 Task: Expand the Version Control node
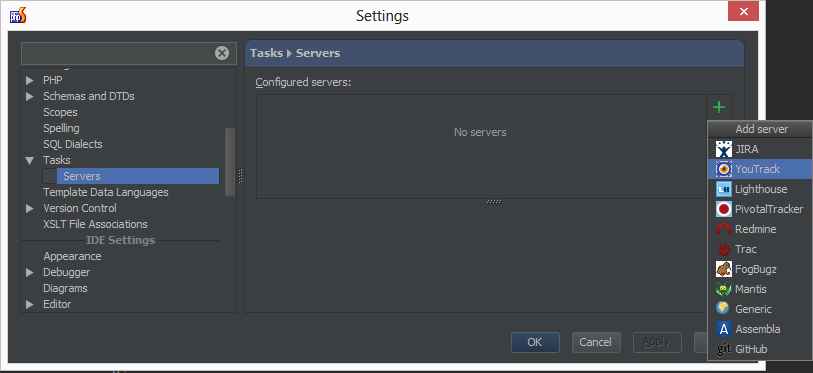coord(30,209)
